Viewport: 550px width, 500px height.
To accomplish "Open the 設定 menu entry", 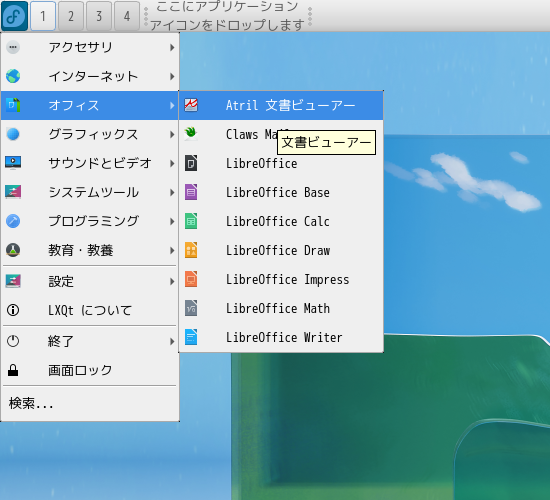I will (90, 281).
